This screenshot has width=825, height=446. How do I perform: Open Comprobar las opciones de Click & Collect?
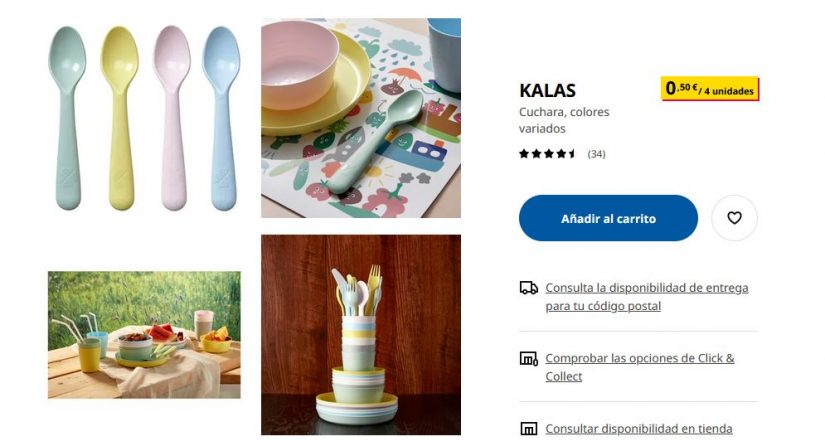[x=640, y=367]
